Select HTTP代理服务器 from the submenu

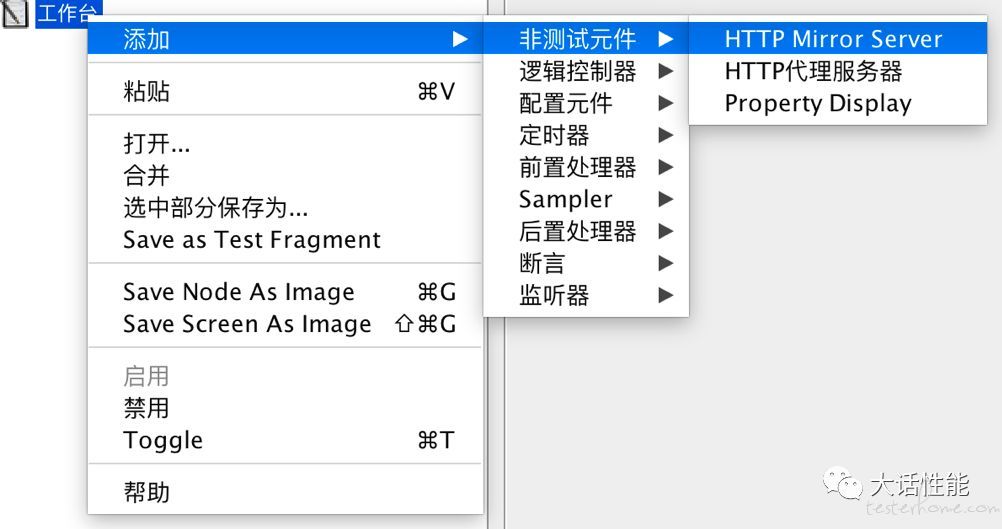point(838,71)
